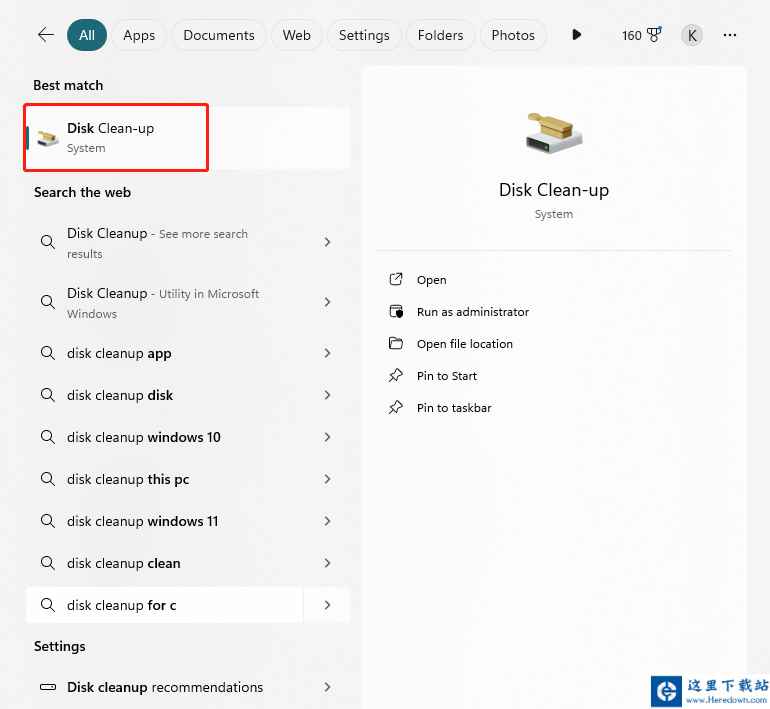Screen dimensions: 770x709
Task: Click search icon beside 'disk cleanup for c'
Action: tap(48, 605)
